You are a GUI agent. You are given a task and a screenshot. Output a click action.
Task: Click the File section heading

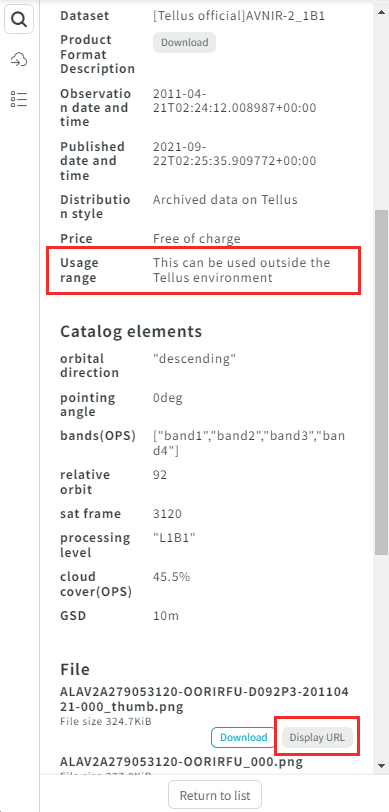[x=75, y=669]
